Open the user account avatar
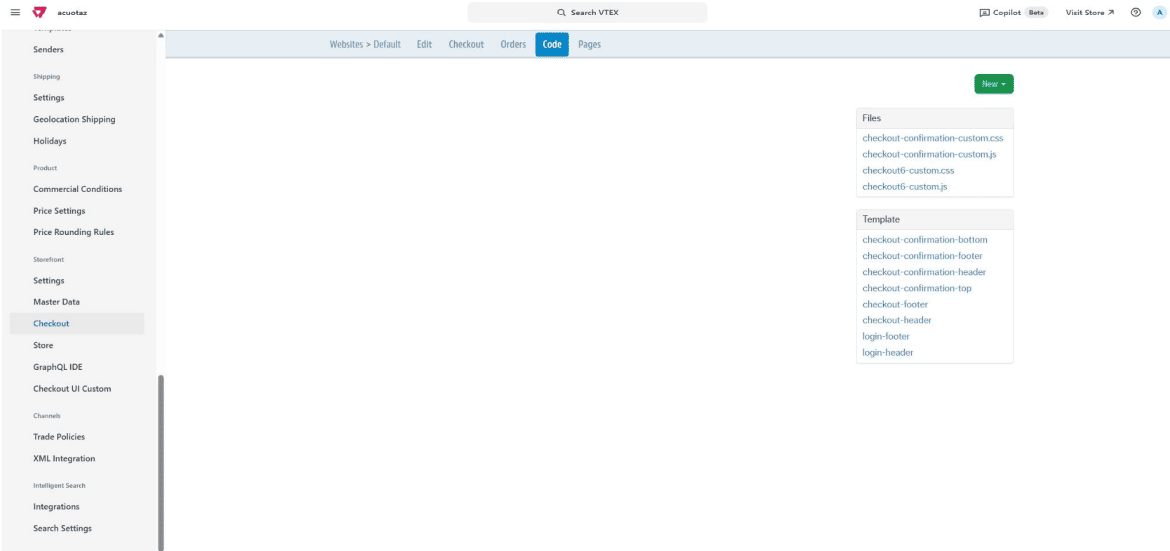 (x=1158, y=12)
